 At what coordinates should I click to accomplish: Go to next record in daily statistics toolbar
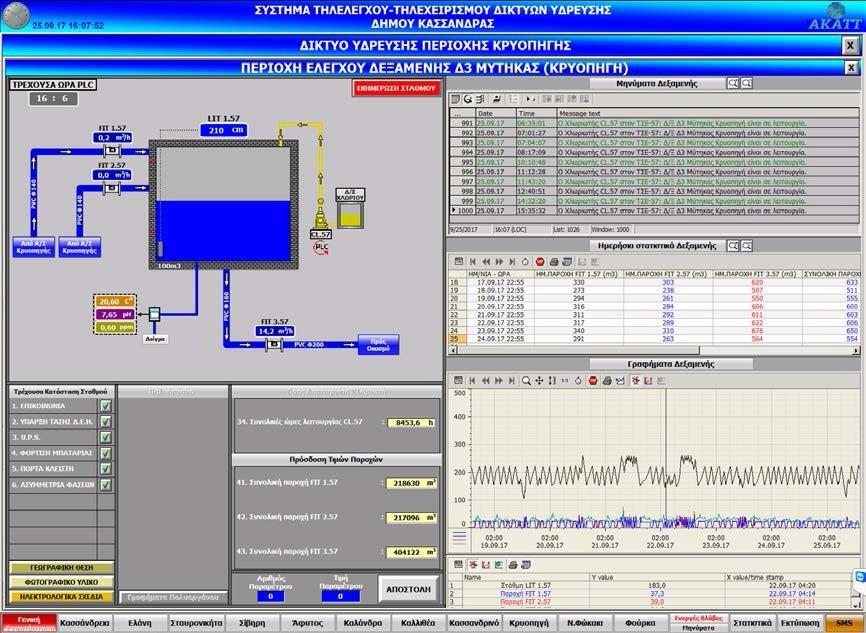click(x=499, y=262)
